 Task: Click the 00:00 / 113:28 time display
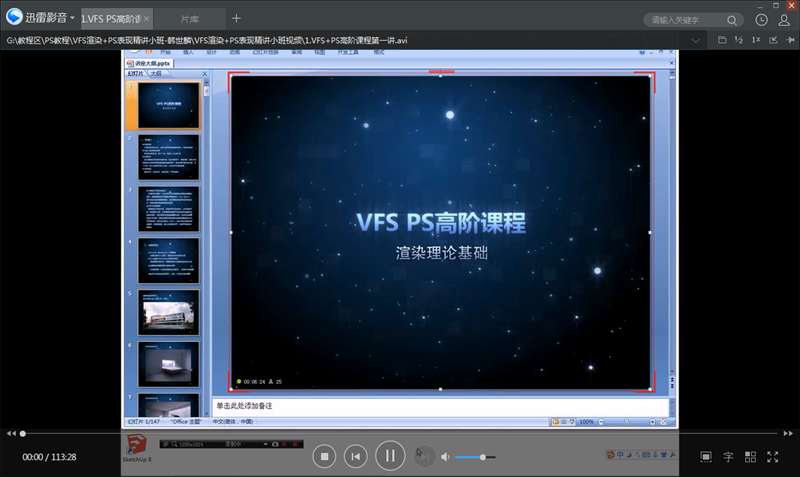(49, 457)
